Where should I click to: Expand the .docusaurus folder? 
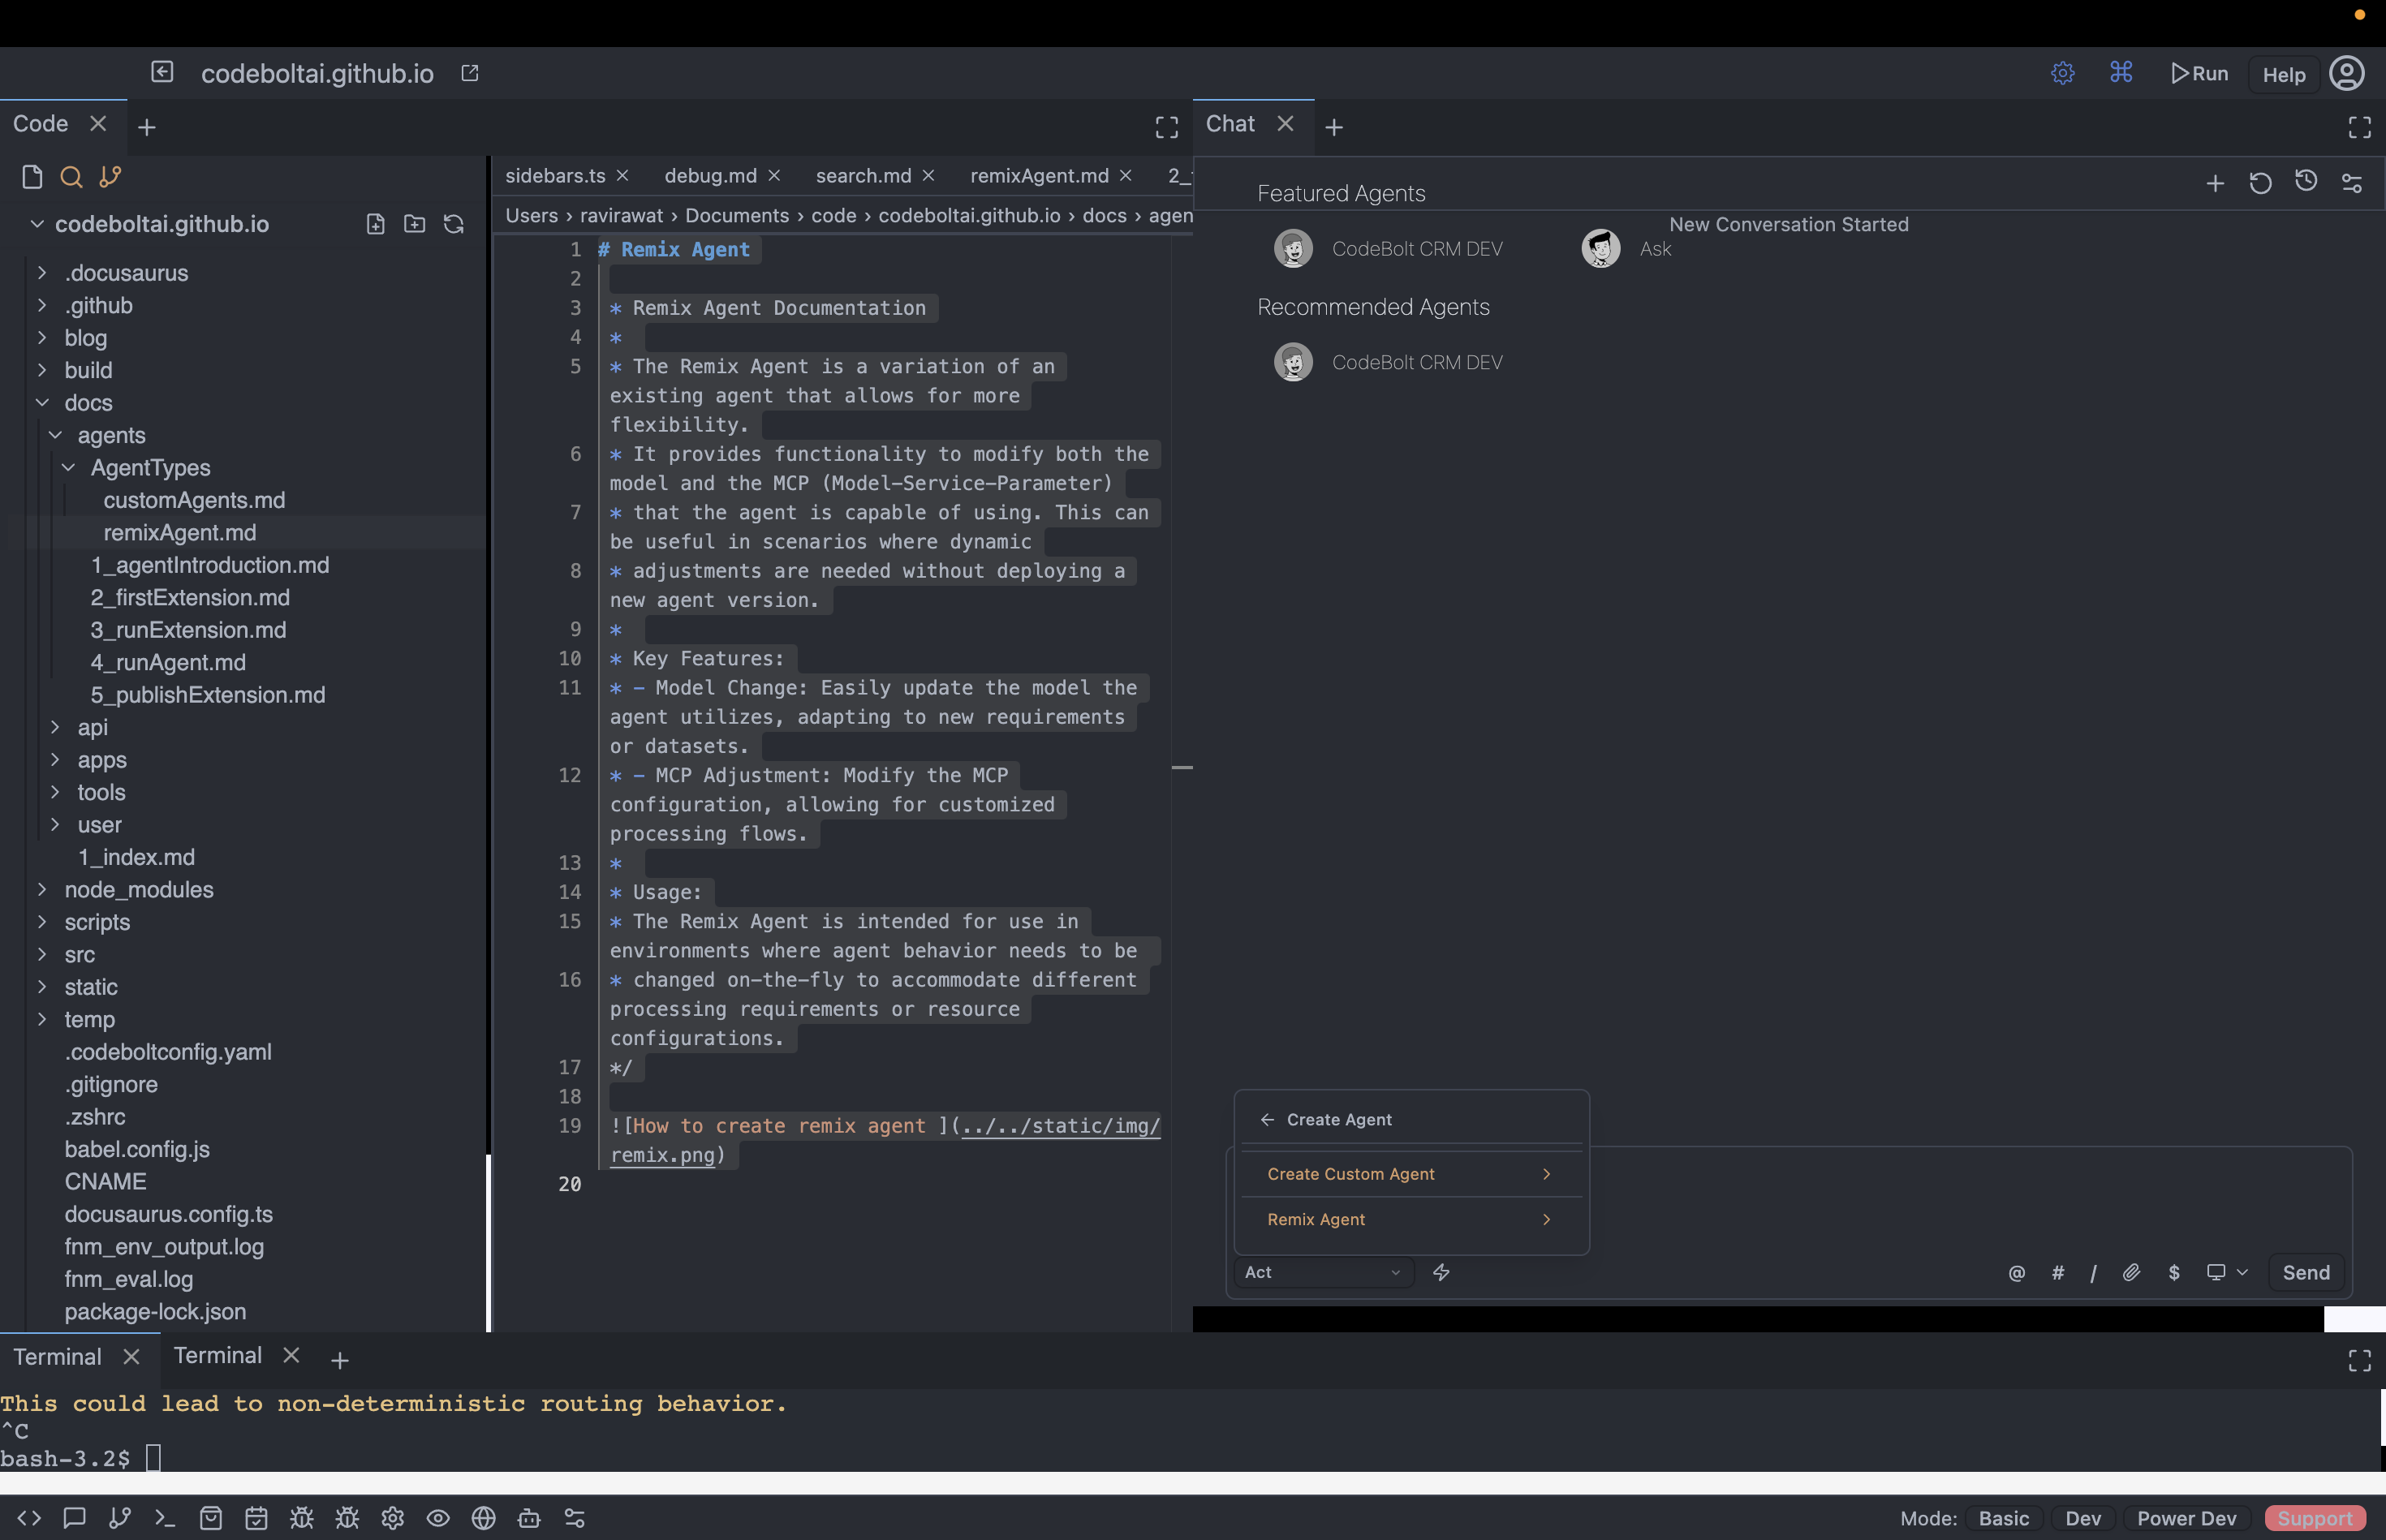point(42,272)
